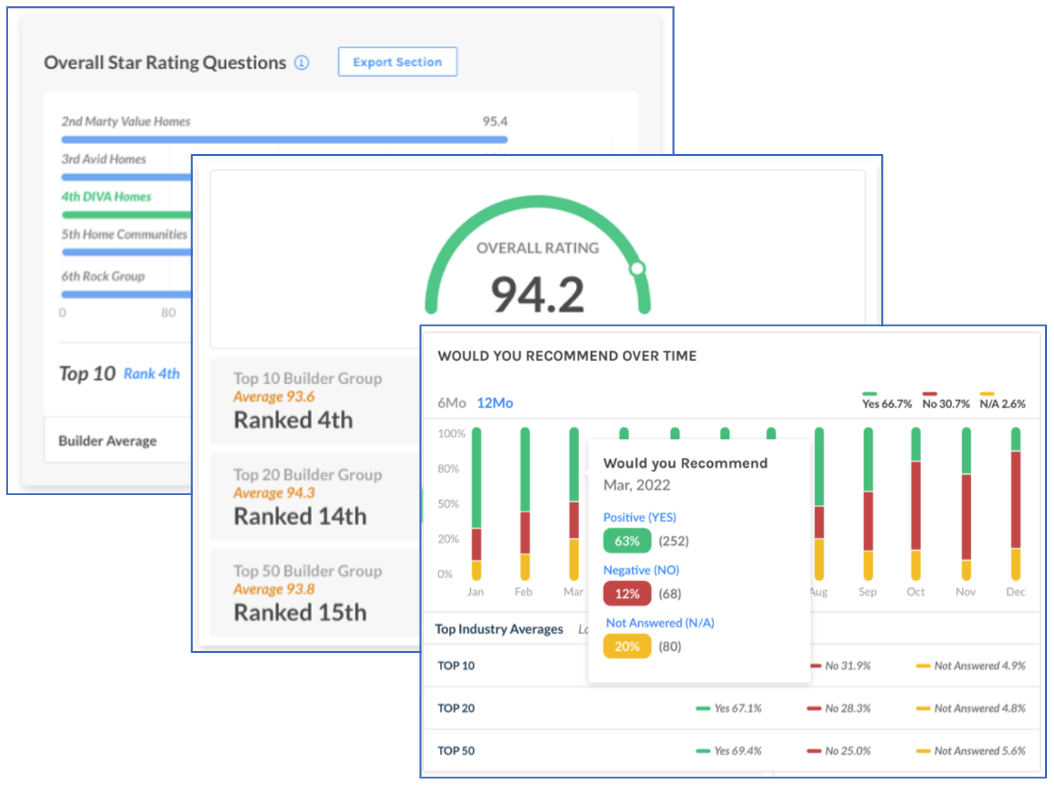
Task: Open the Rank 4th link
Action: 151,373
